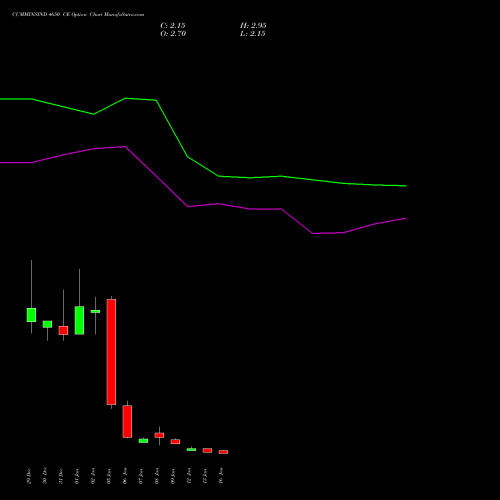Select the tiny green candle above 12 Jan
This screenshot has height=500, width=500.
191,450
